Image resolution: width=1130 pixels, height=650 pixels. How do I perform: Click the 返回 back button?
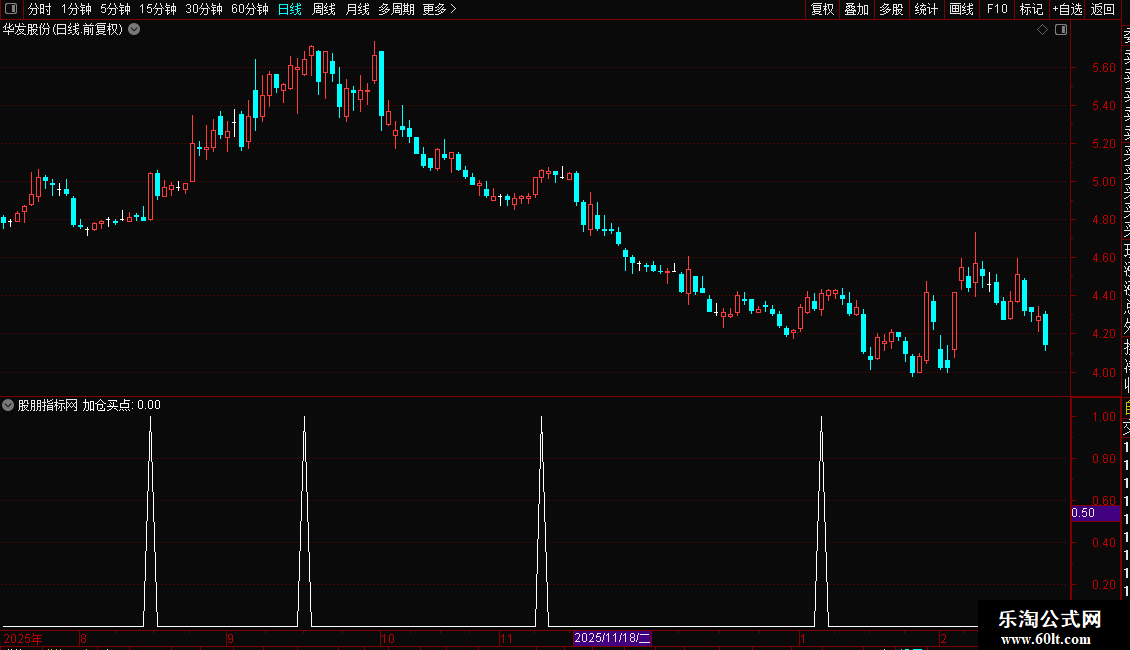[x=1103, y=9]
